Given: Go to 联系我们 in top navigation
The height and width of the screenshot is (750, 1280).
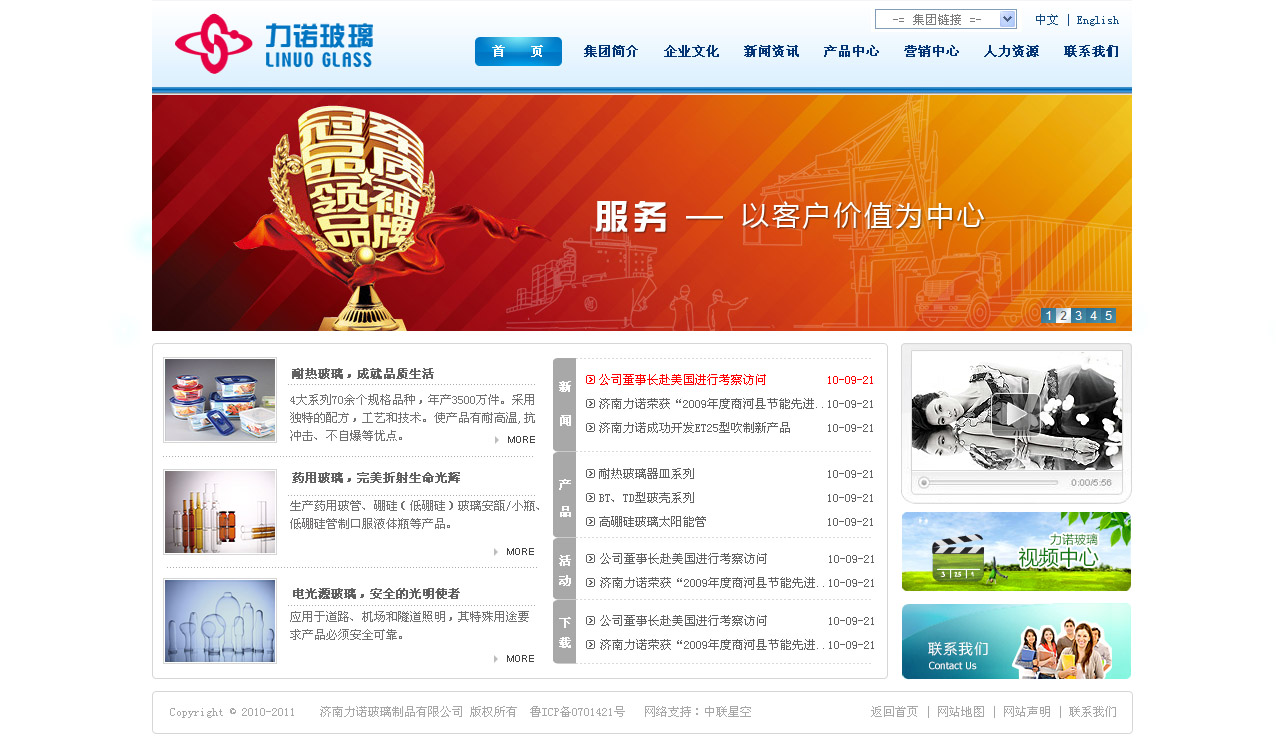Looking at the screenshot, I should click(1091, 52).
